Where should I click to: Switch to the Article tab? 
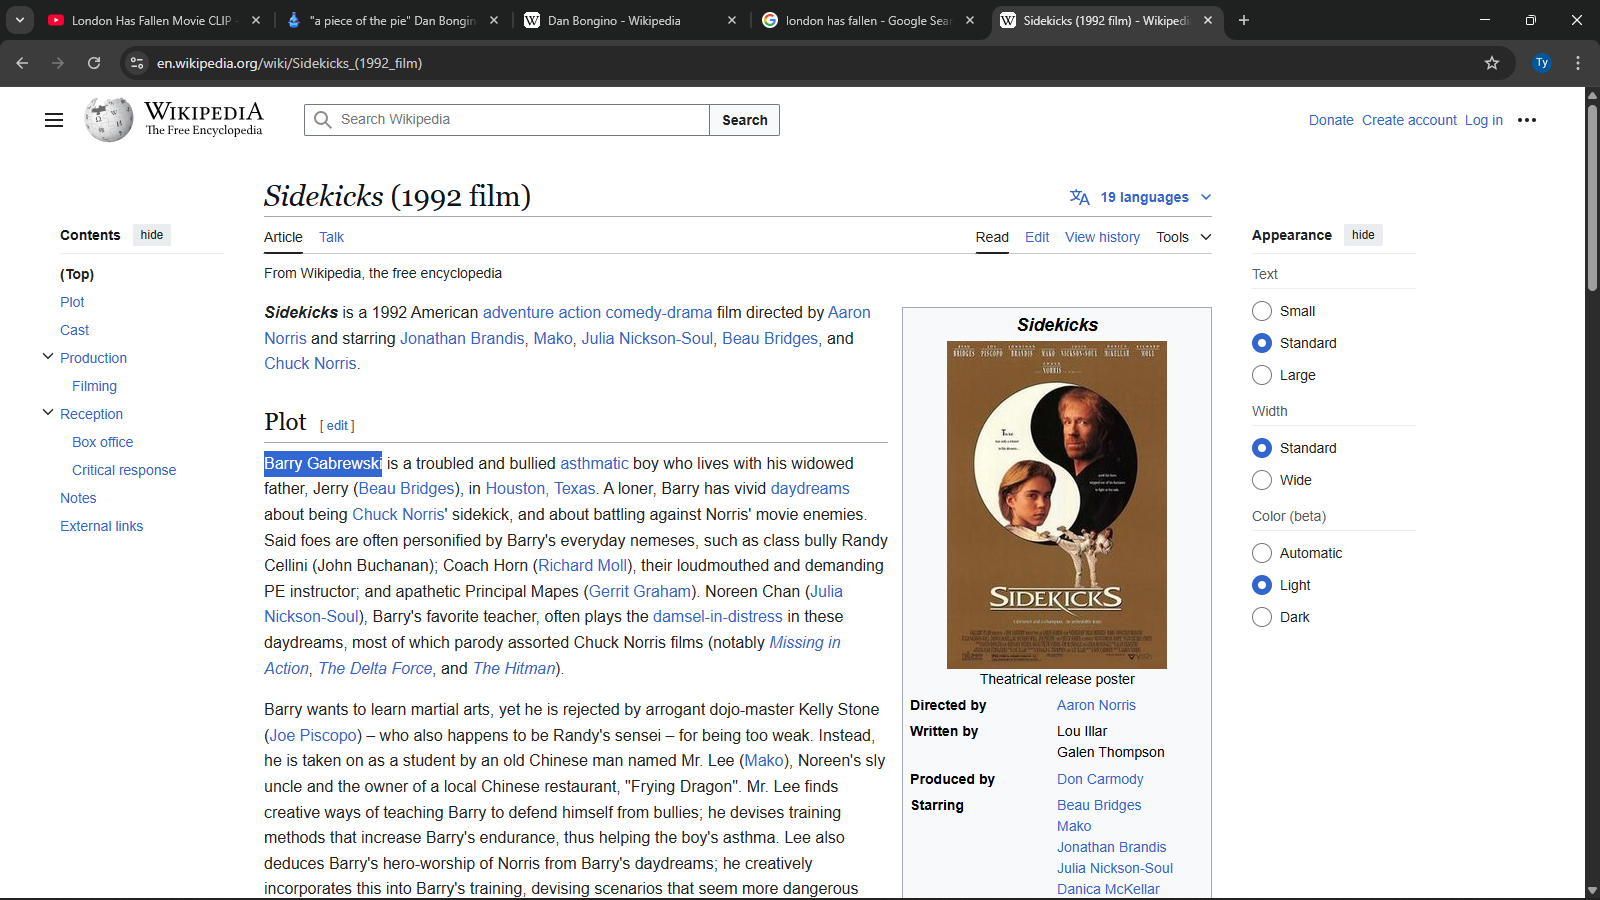[283, 237]
